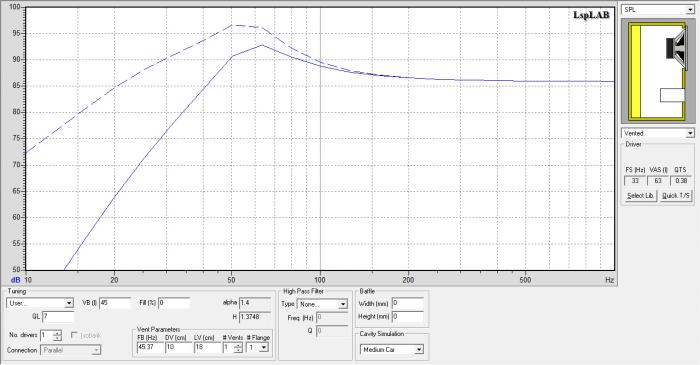Click the FB (Hz) vent frequency field
This screenshot has width=700, height=365.
150,348
